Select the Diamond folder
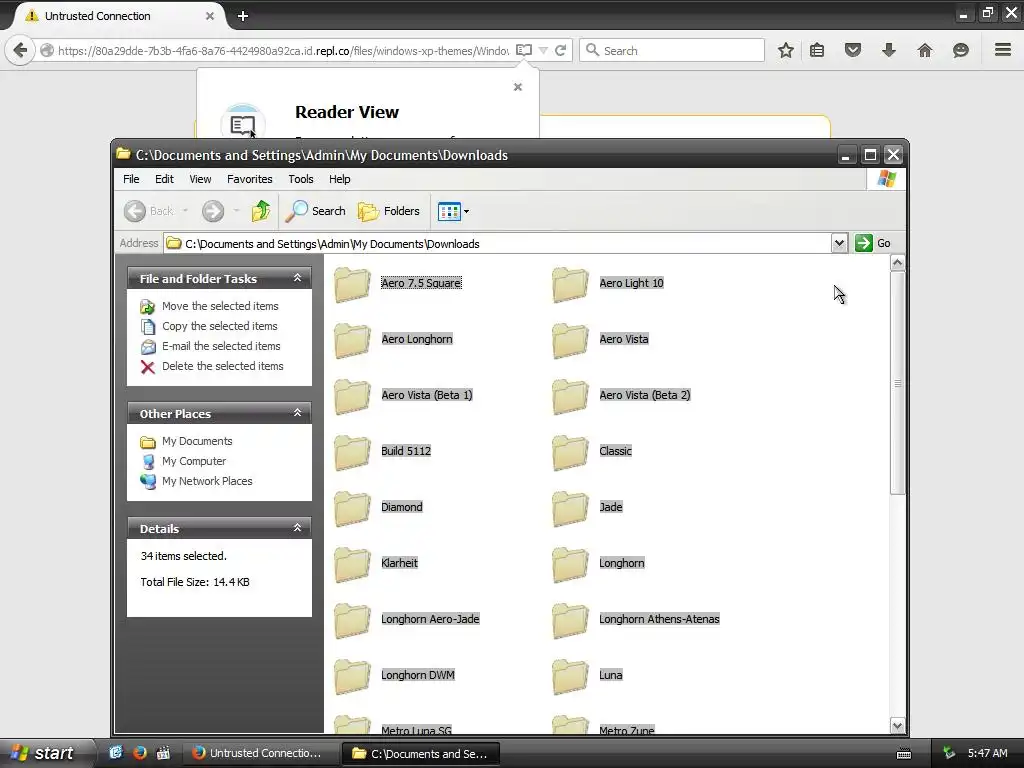Screen dimensions: 1024x768 [379, 508]
